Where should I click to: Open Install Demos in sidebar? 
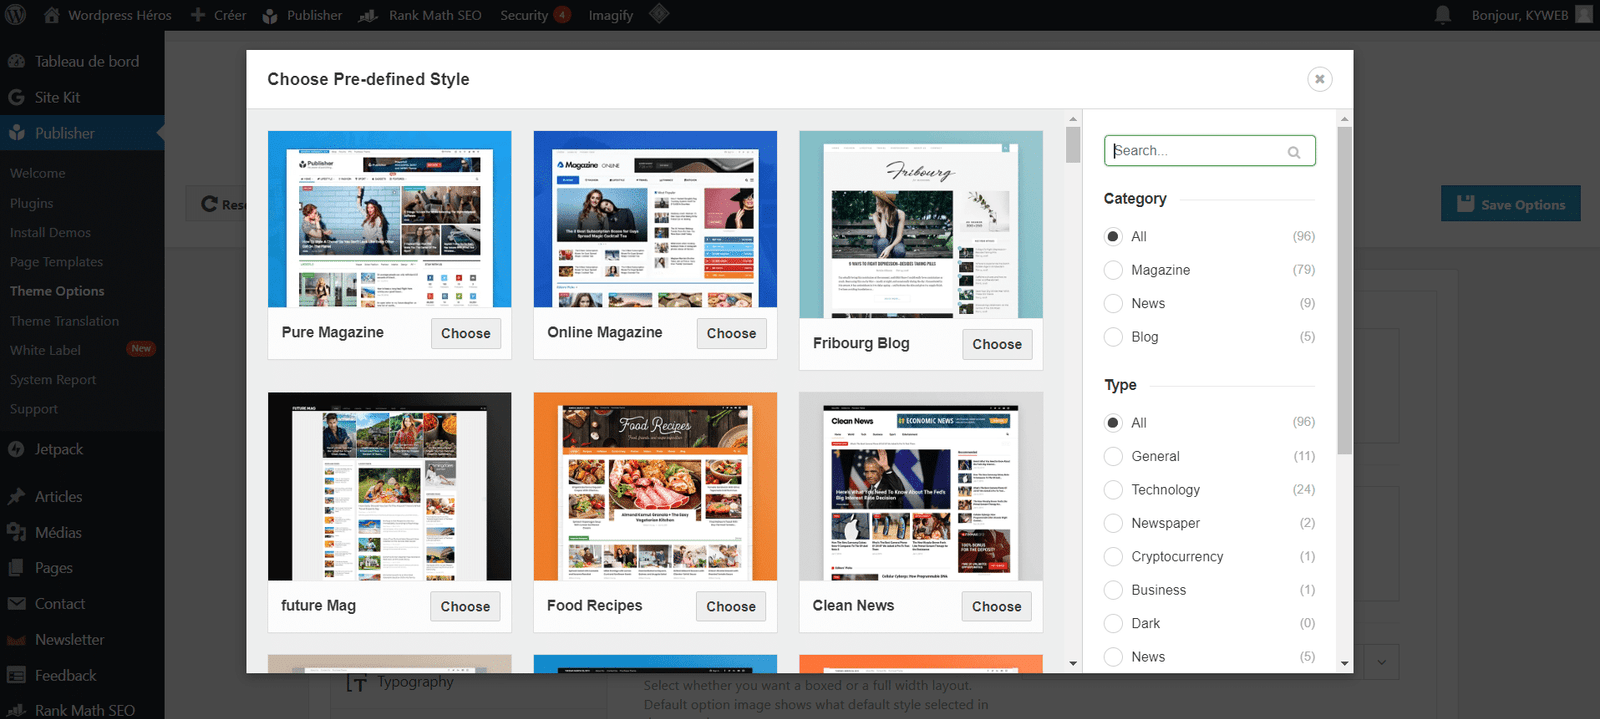coord(50,232)
